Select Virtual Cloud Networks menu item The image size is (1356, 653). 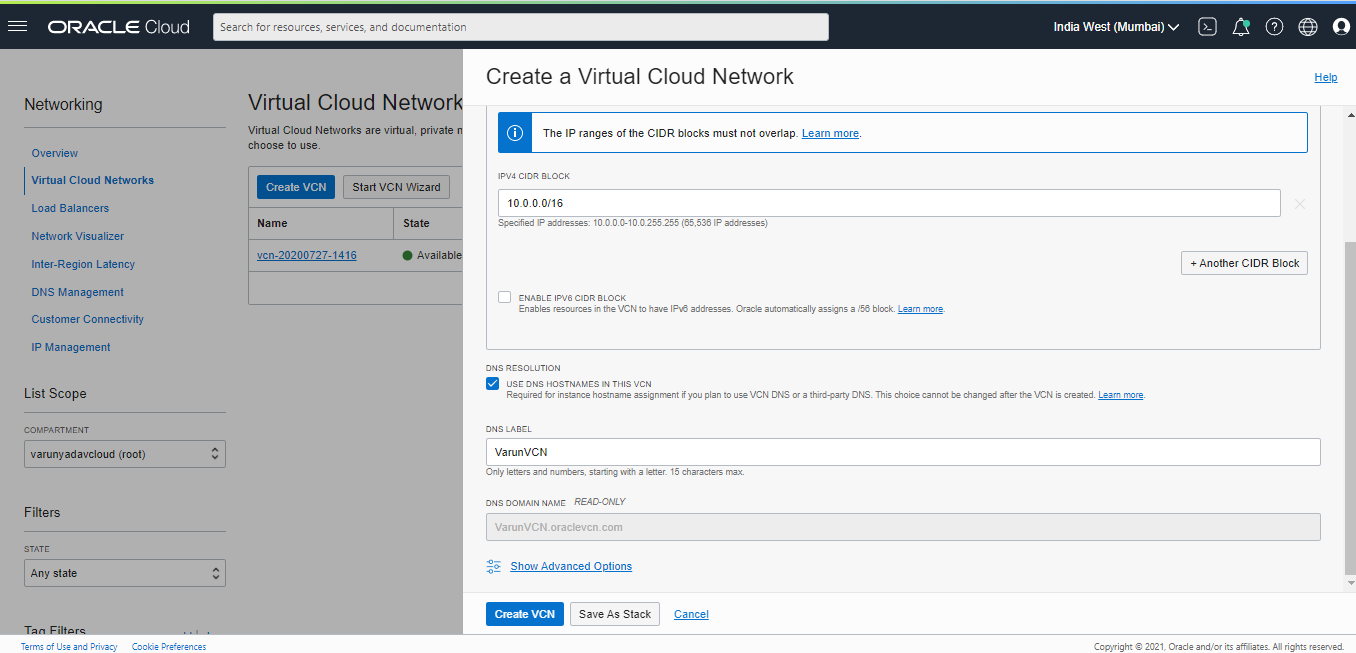click(93, 180)
